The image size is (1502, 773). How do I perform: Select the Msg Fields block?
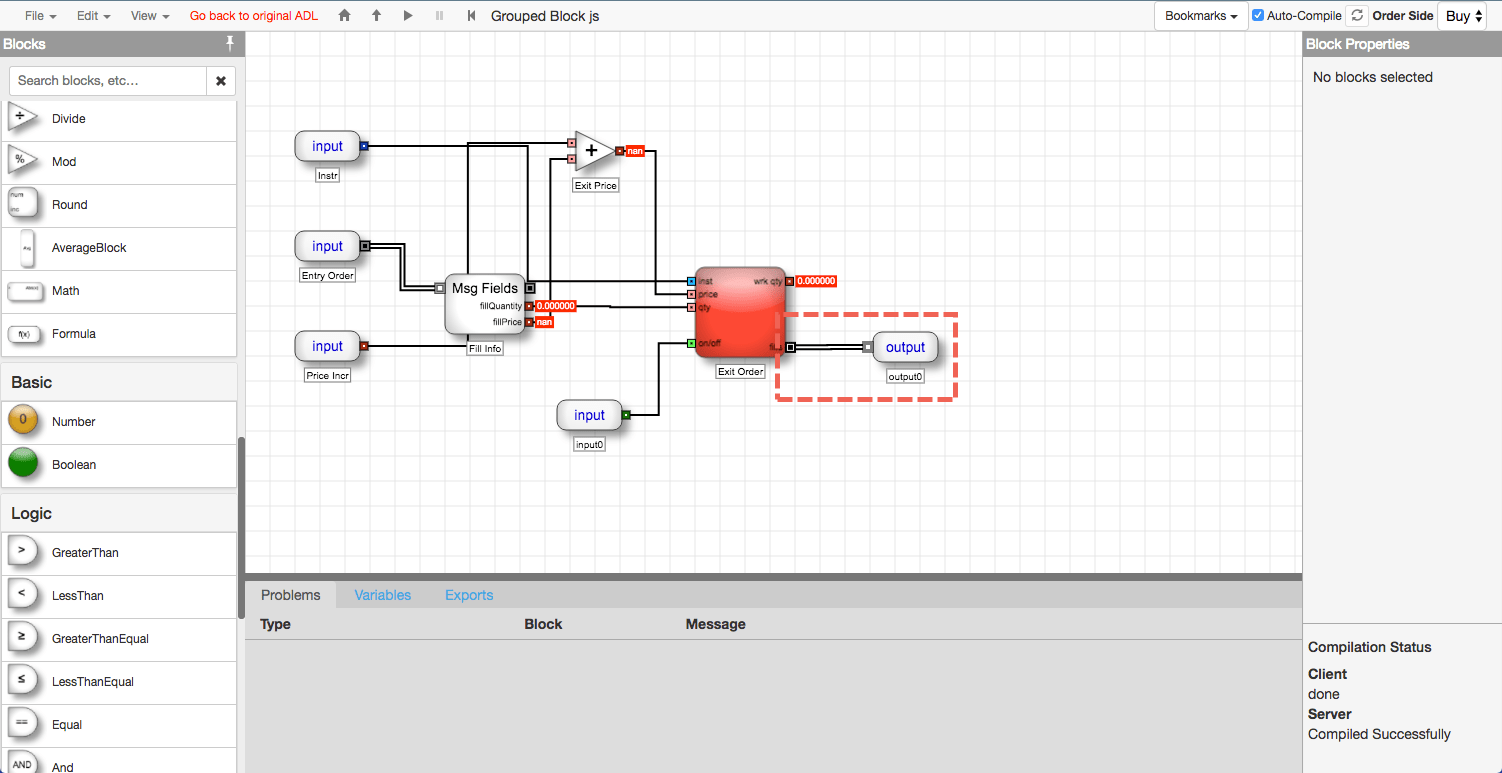click(x=485, y=302)
